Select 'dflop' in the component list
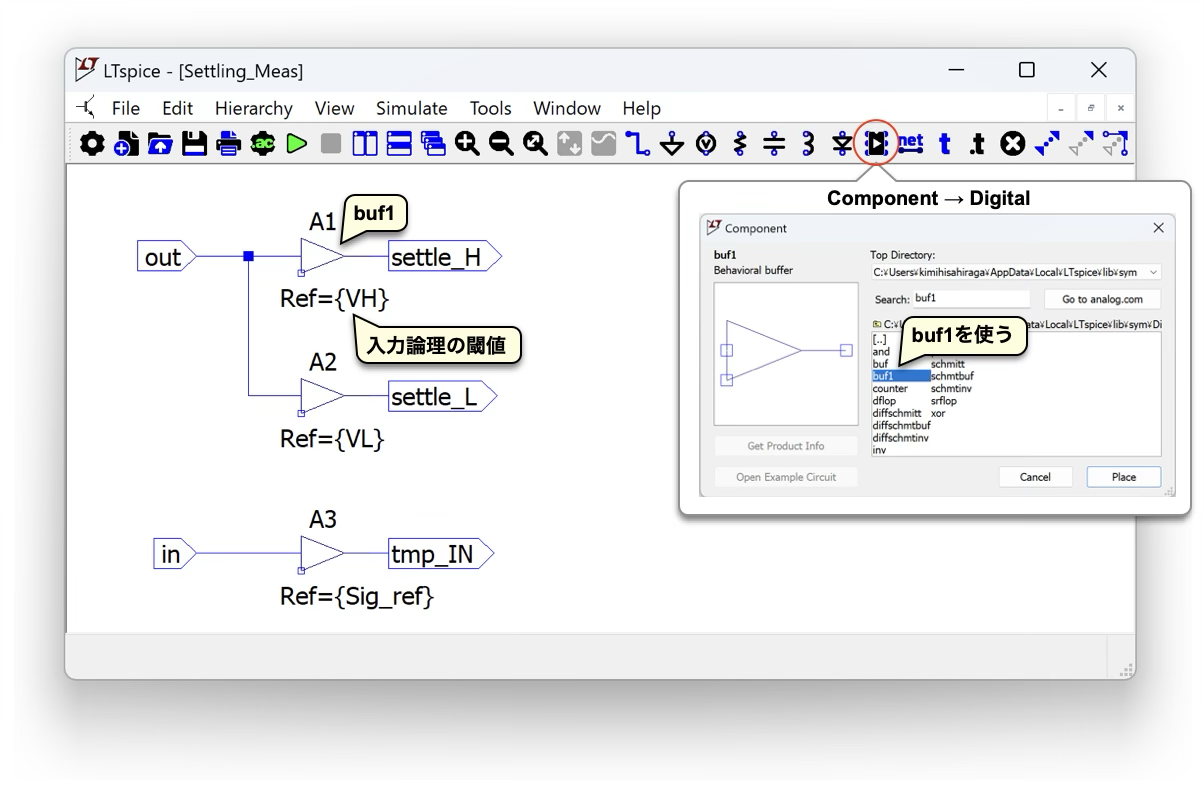 [885, 401]
